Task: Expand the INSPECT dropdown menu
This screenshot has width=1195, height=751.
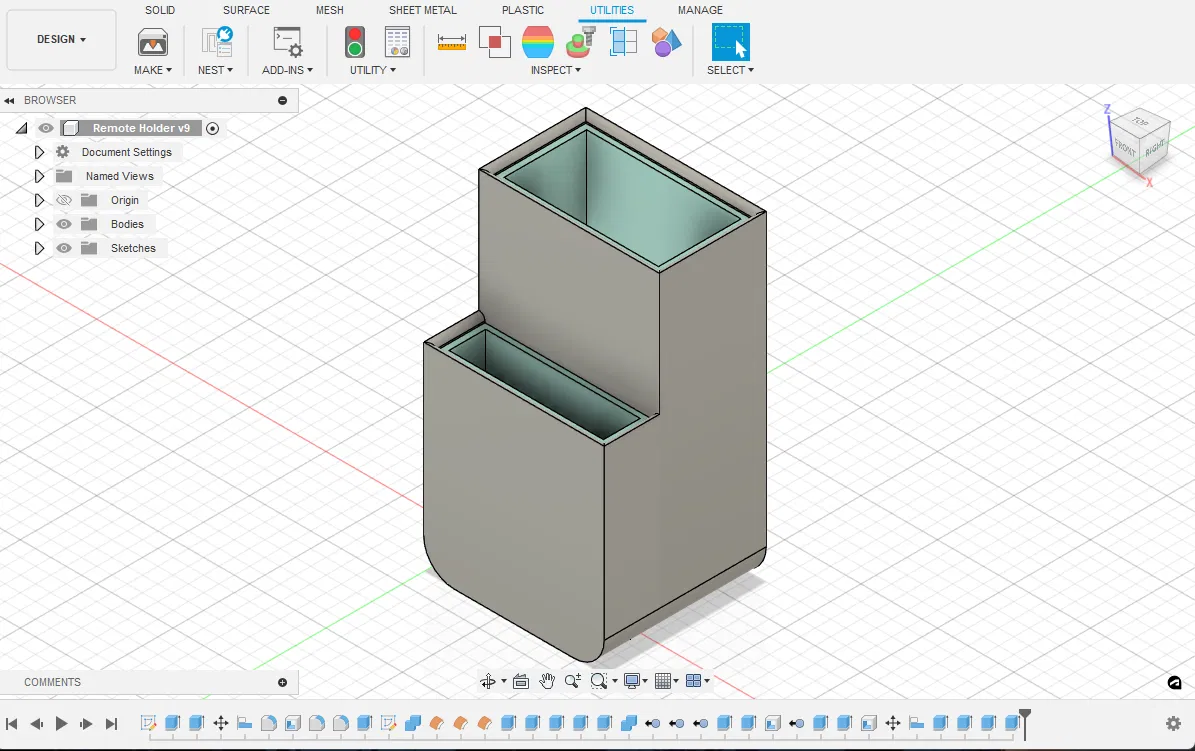Action: pyautogui.click(x=555, y=70)
